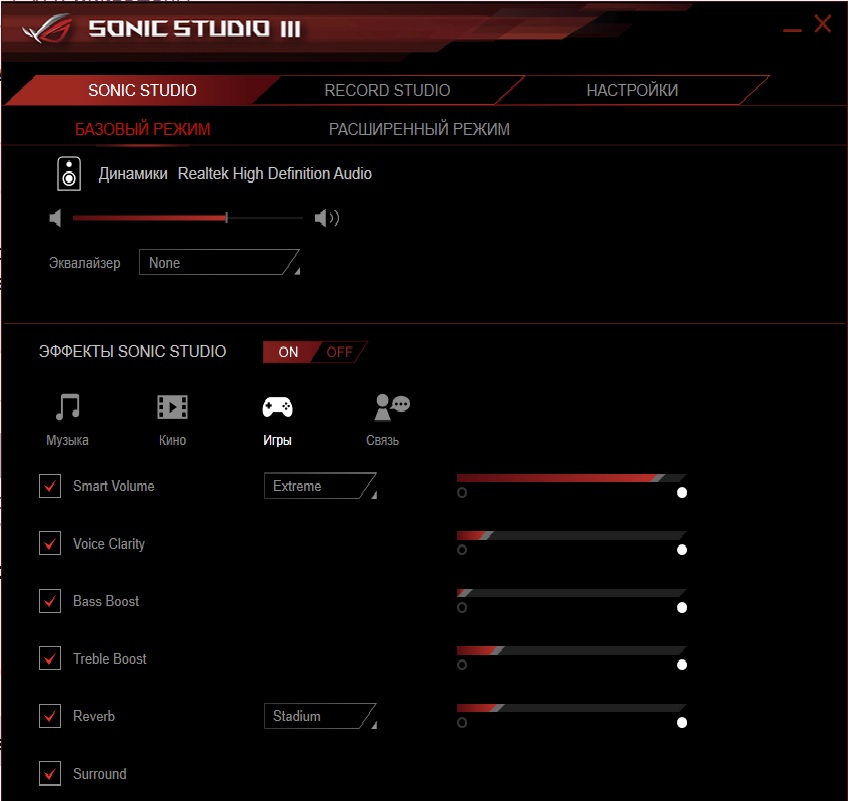The height and width of the screenshot is (801, 848).
Task: Set Bass Boost to minimum circle
Action: click(x=462, y=607)
